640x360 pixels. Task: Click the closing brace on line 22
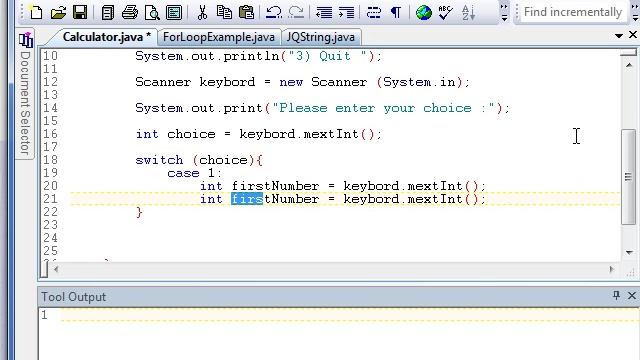coord(139,212)
